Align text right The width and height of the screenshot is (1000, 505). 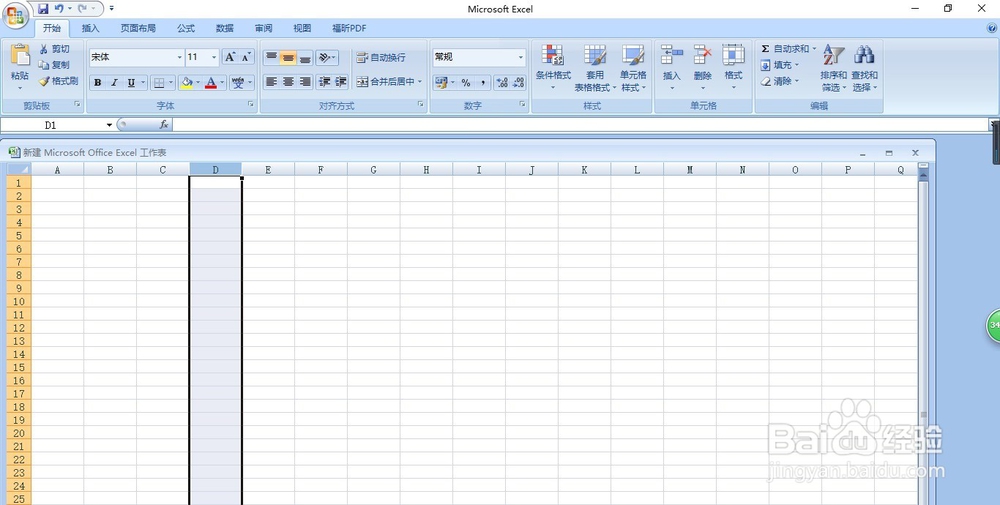coord(305,82)
